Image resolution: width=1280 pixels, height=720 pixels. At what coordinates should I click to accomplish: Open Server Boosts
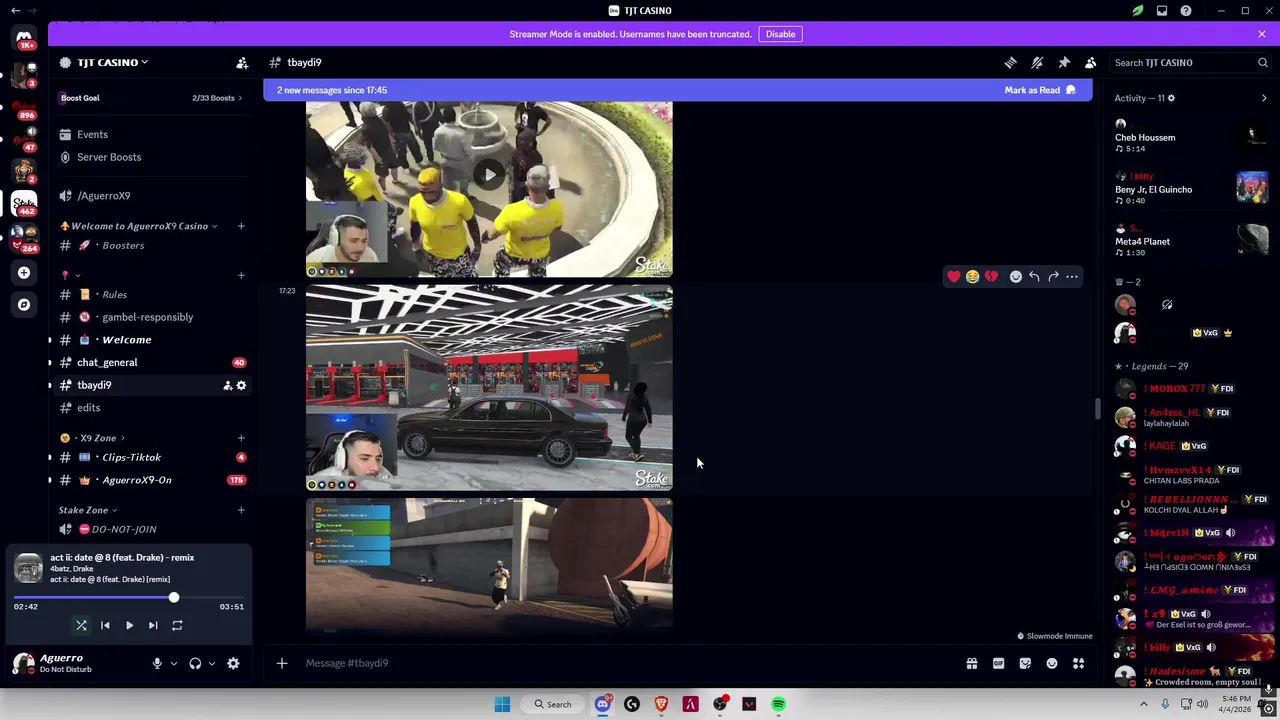click(x=152, y=157)
